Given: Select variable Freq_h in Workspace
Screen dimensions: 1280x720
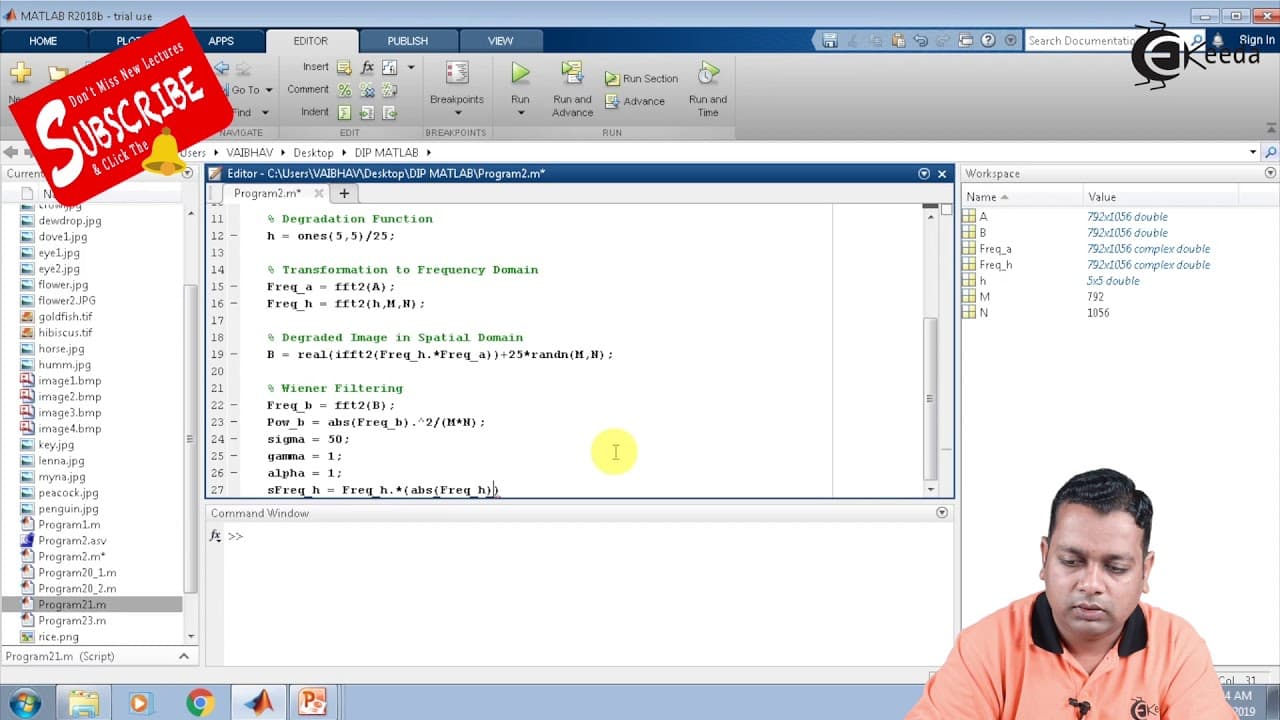Looking at the screenshot, I should tap(996, 265).
